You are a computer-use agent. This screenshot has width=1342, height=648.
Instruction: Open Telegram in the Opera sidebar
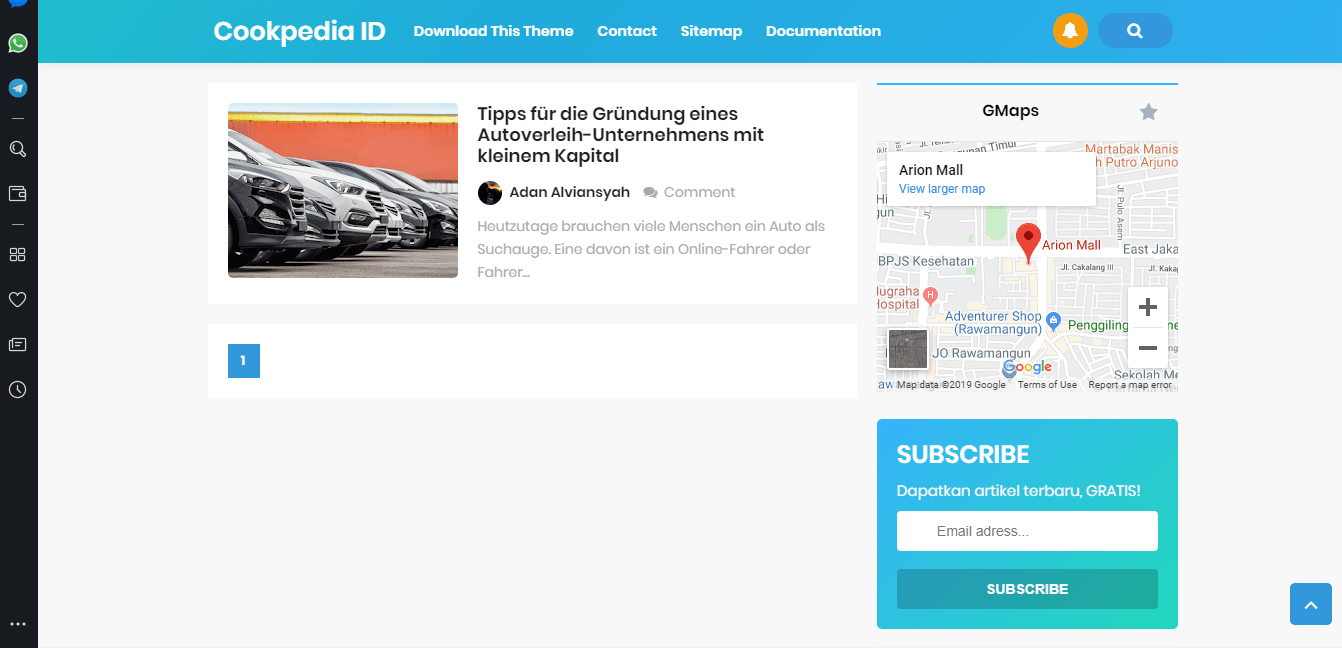[18, 88]
